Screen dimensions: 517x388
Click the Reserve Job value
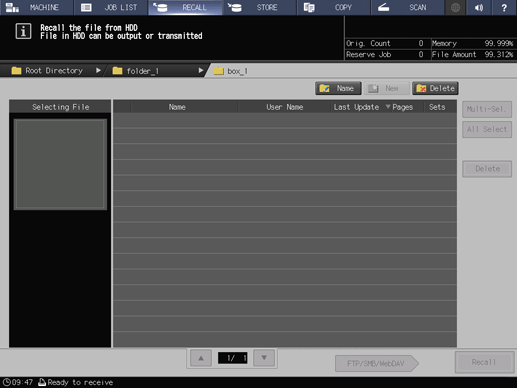pyautogui.click(x=421, y=55)
